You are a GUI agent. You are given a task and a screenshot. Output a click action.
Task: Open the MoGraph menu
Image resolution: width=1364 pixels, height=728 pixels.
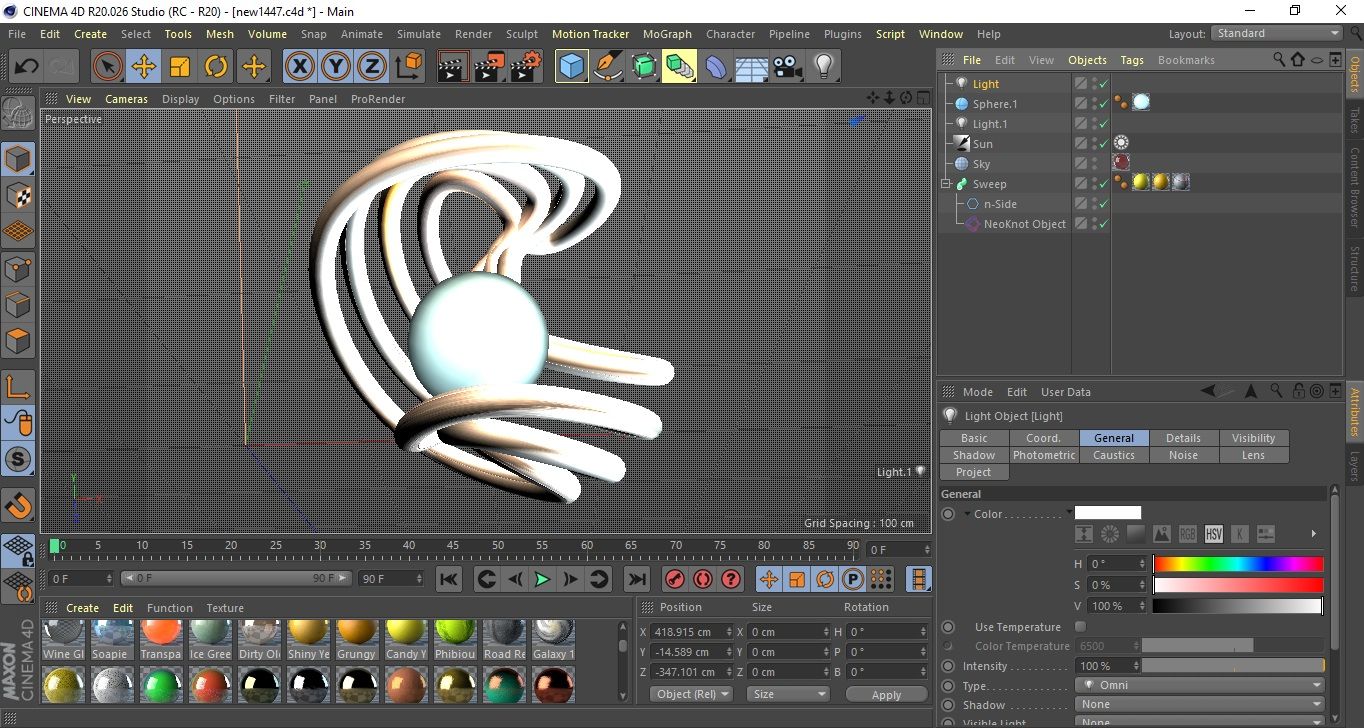click(x=667, y=34)
